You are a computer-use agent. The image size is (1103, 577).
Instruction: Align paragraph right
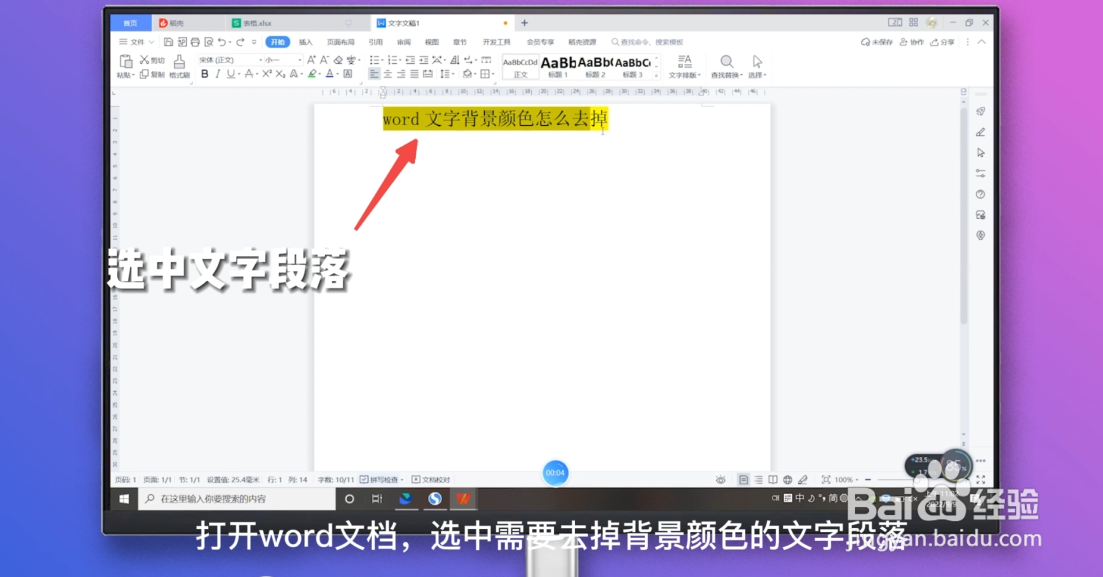tap(401, 74)
